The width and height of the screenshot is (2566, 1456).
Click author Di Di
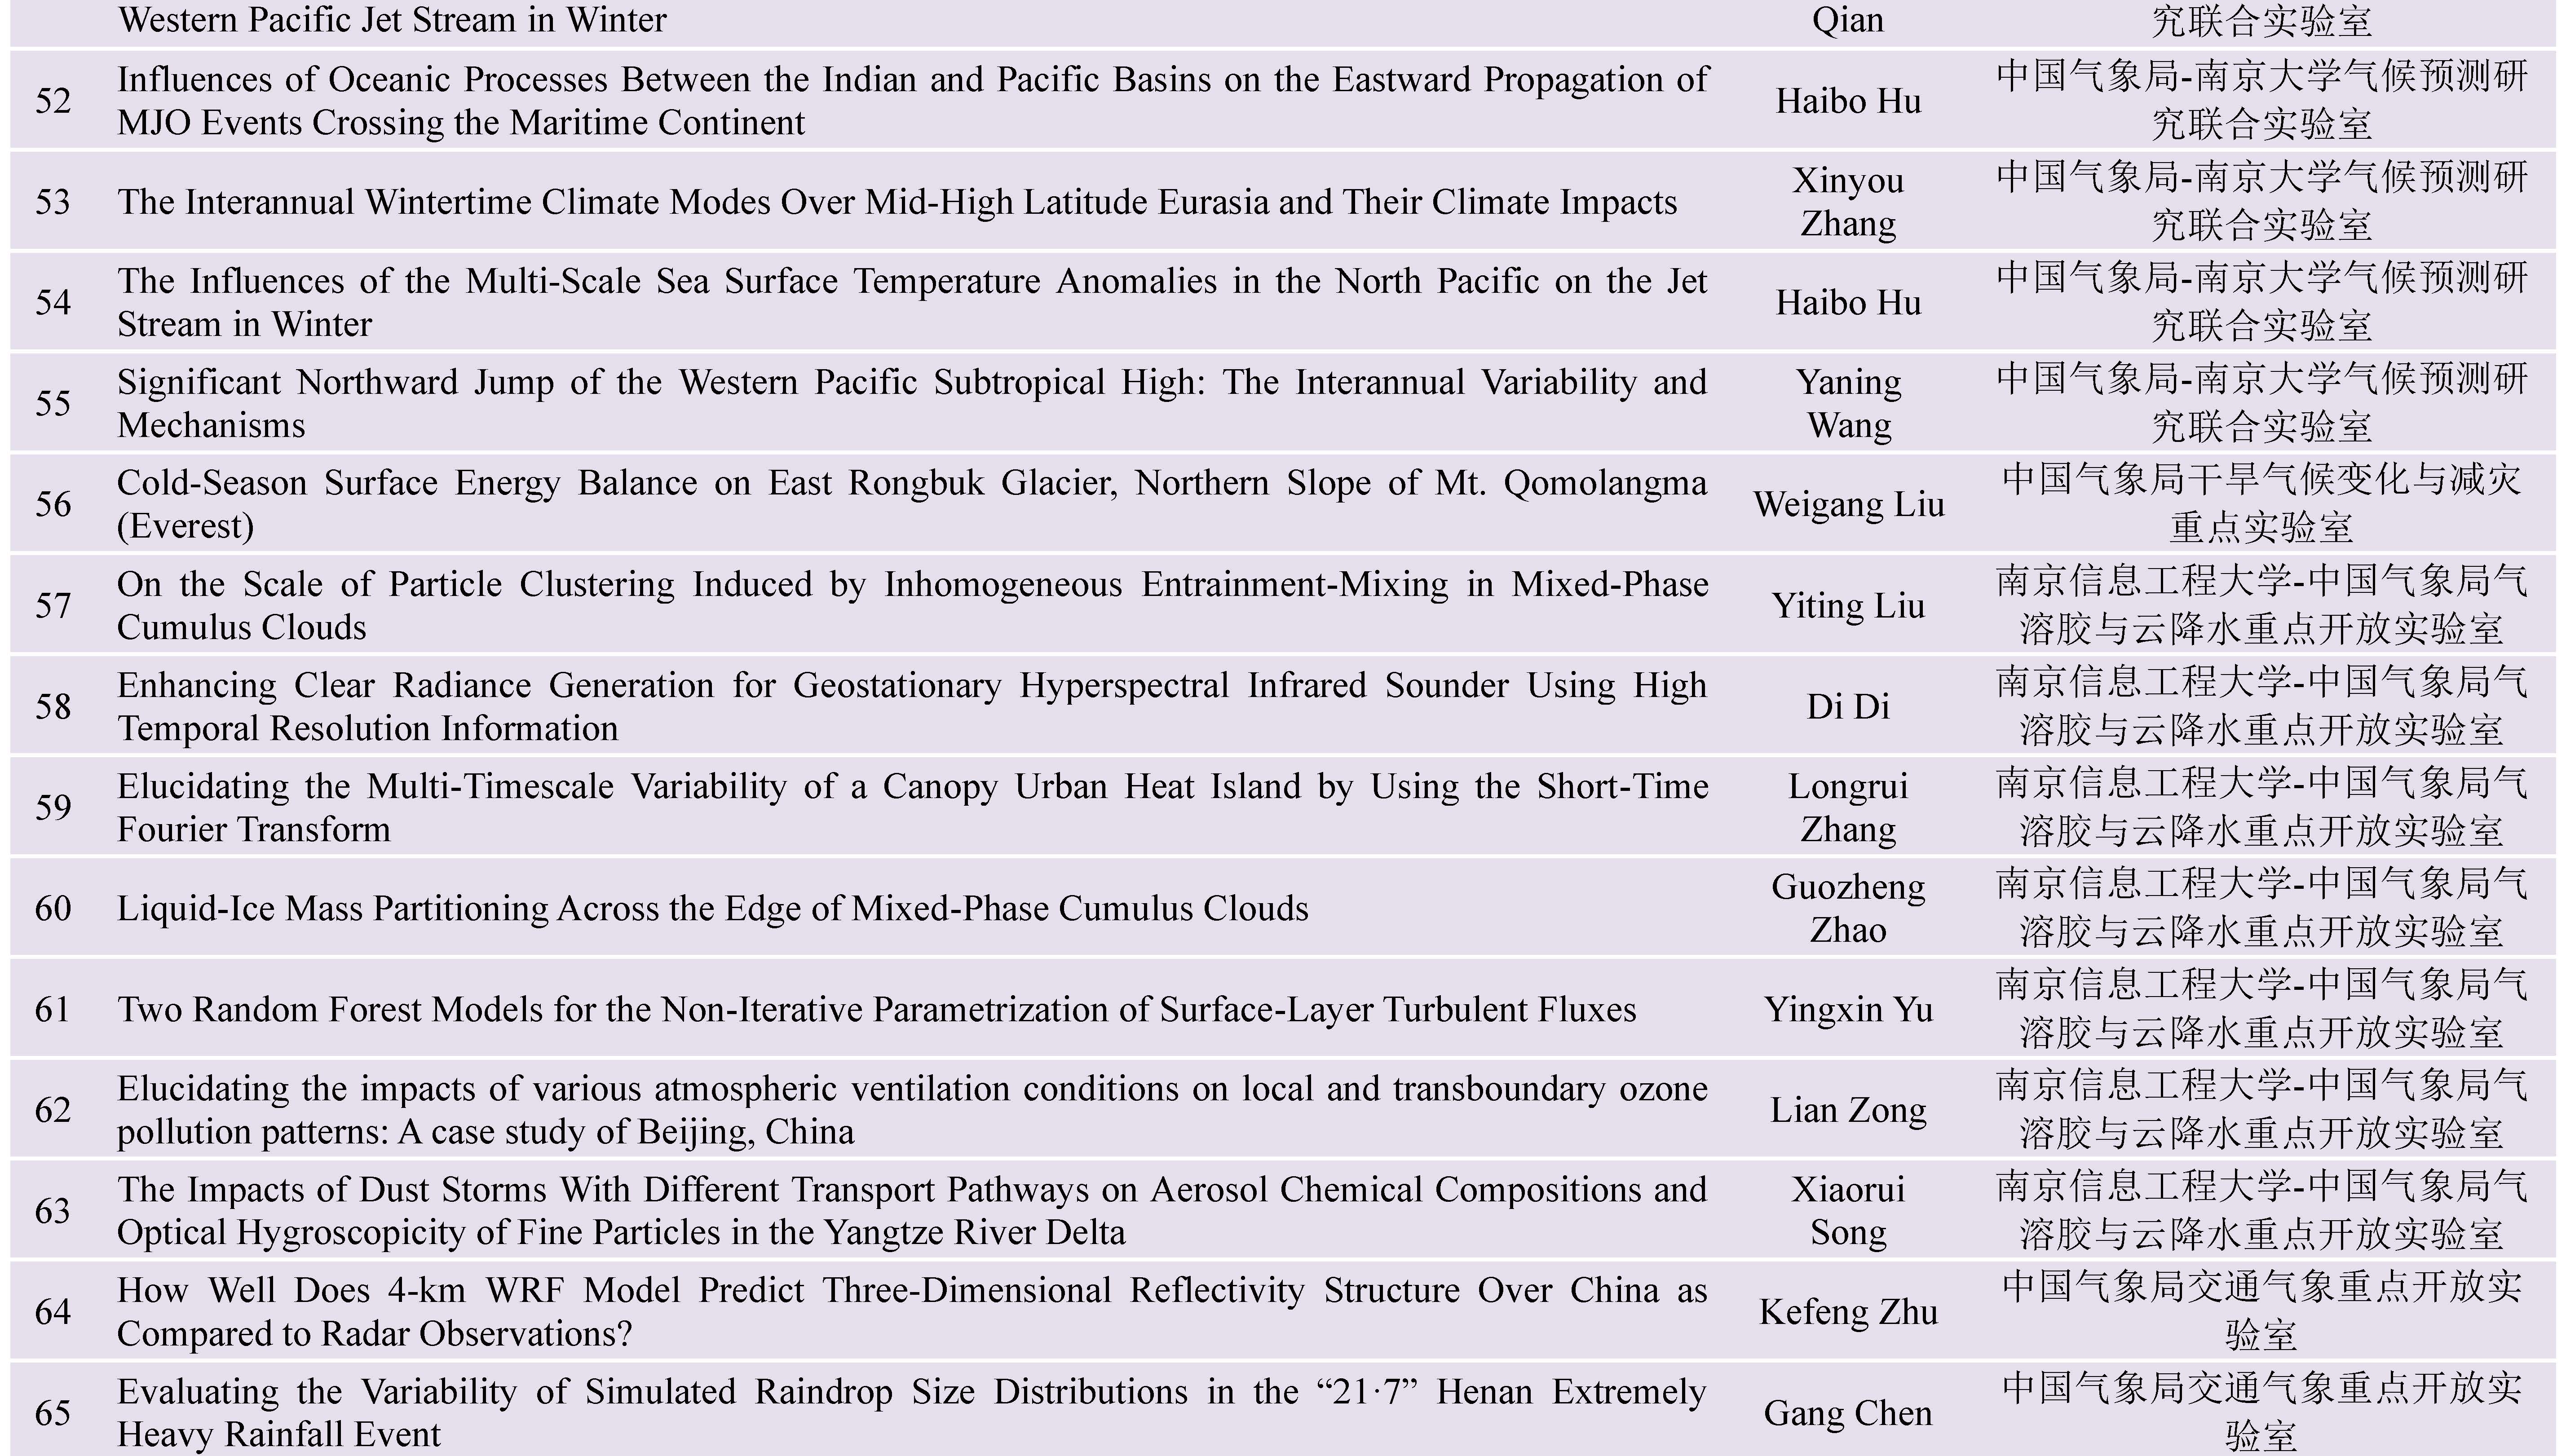1847,706
